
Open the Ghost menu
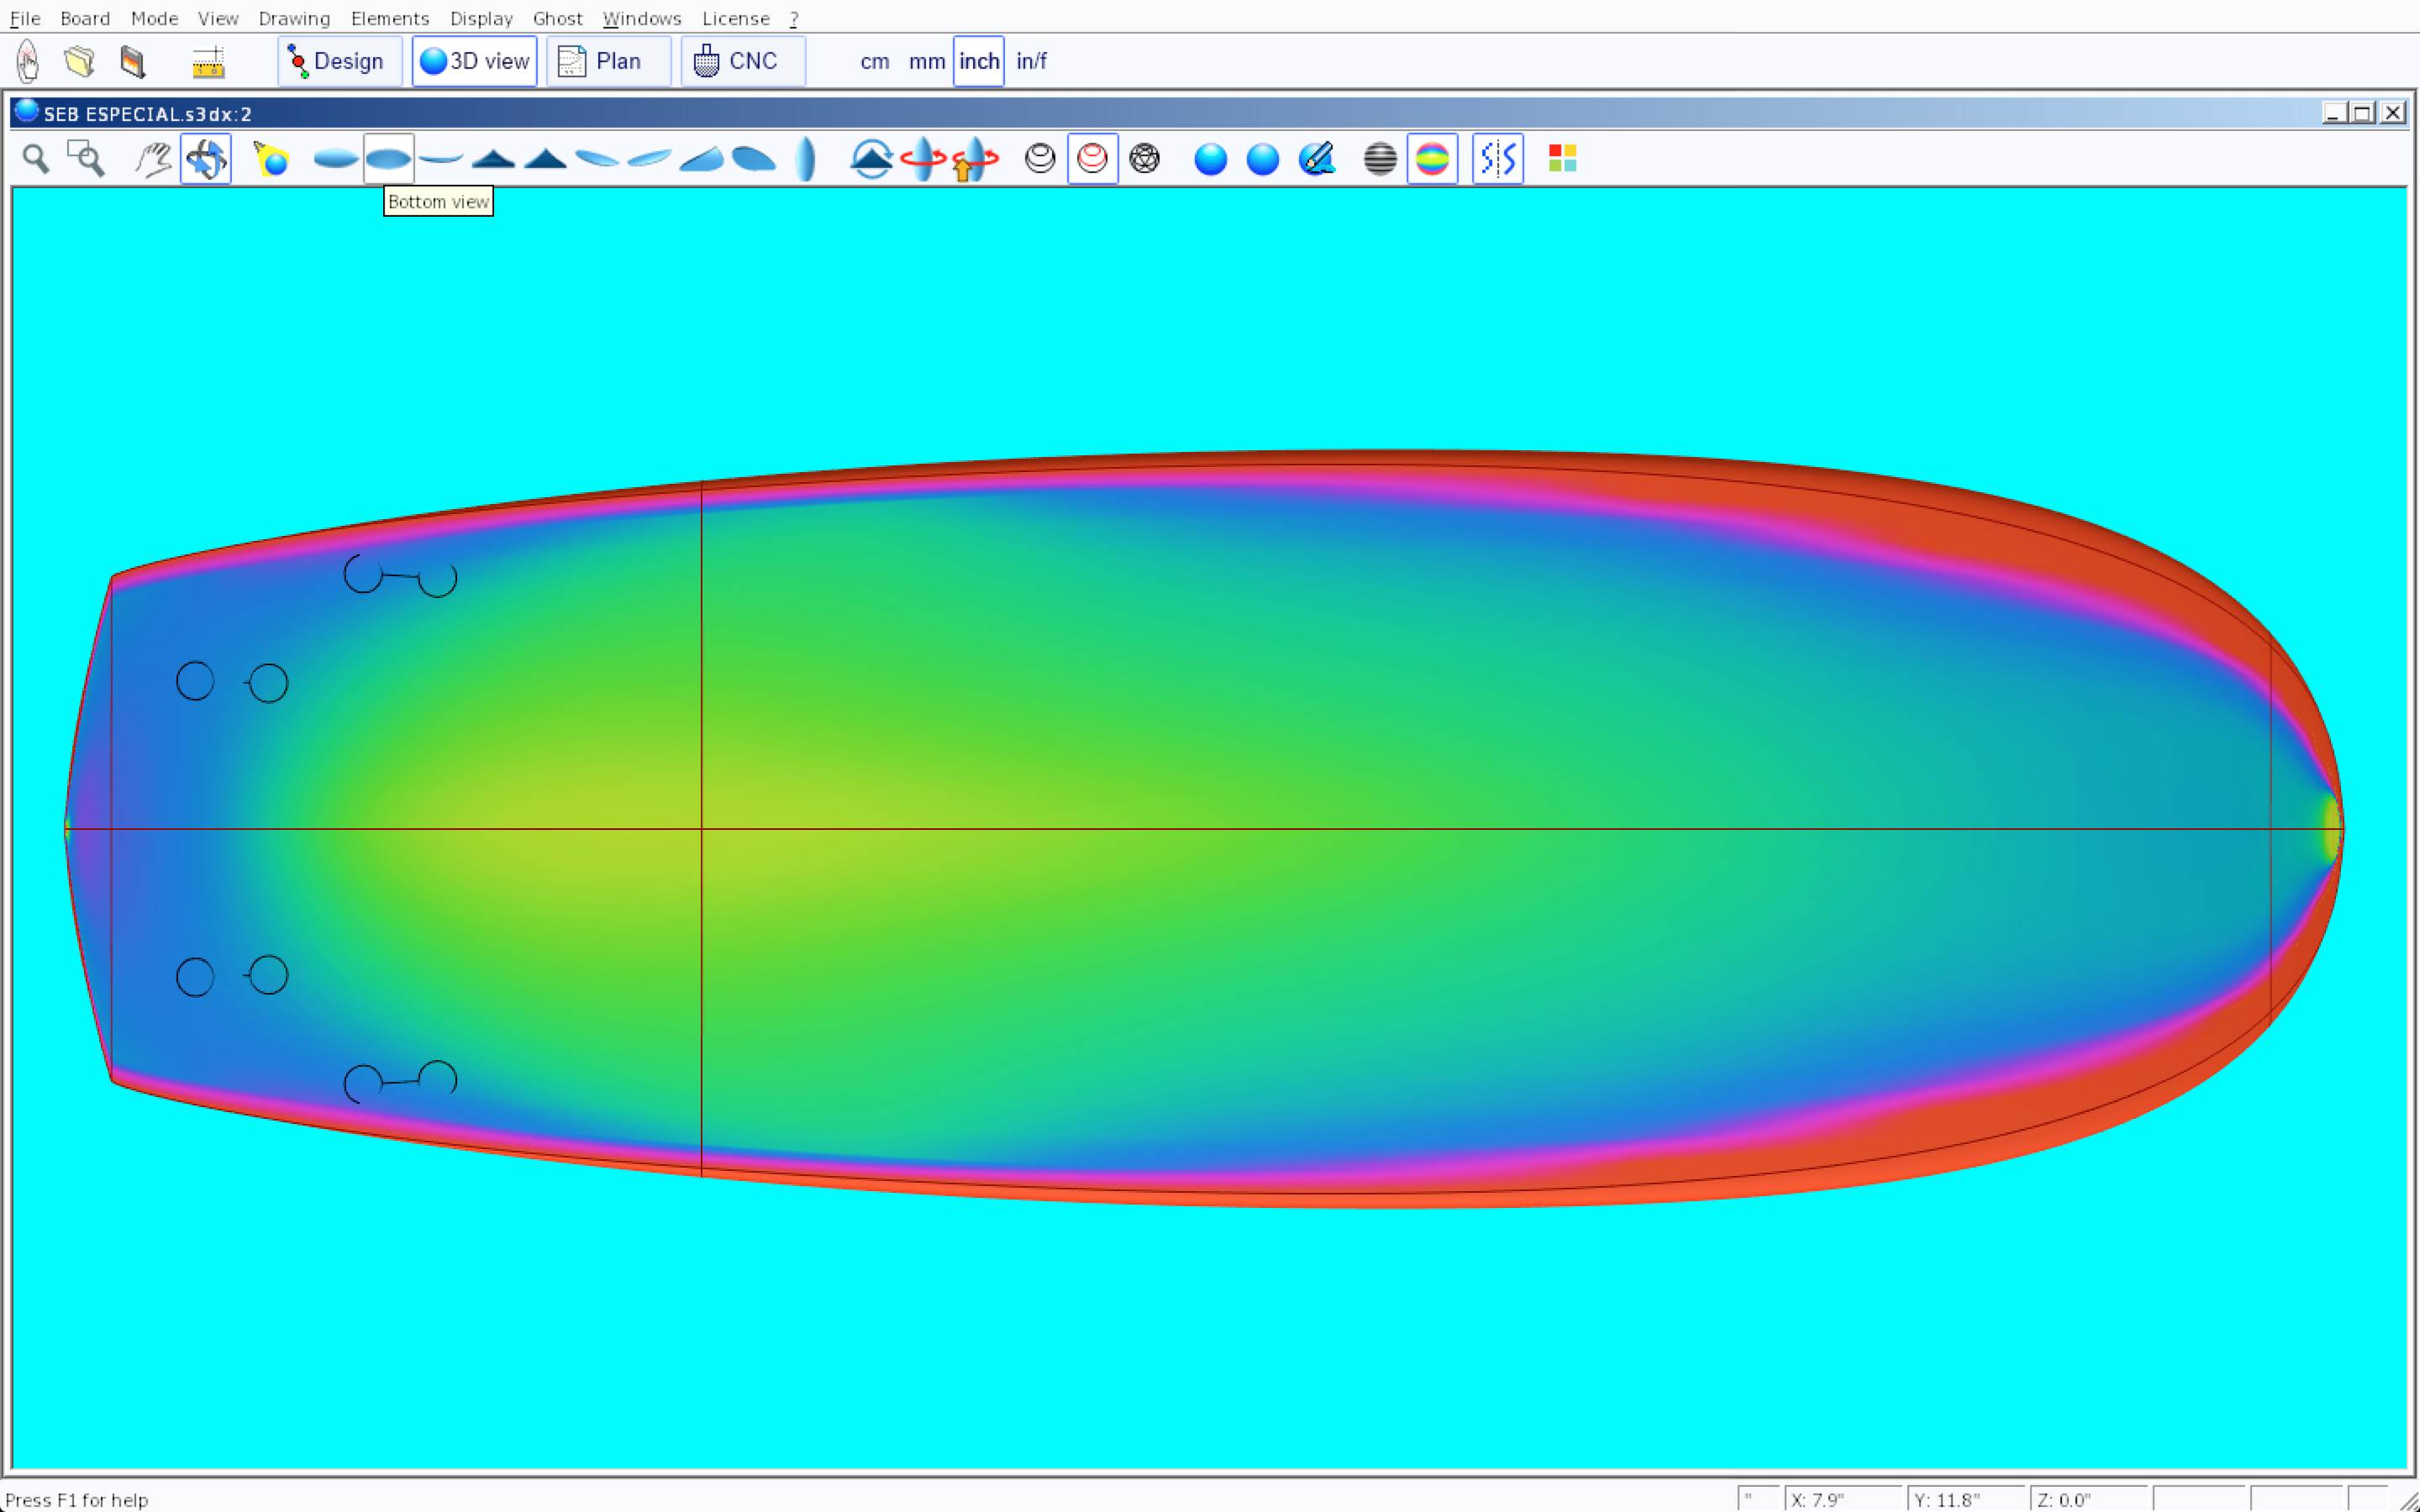tap(557, 18)
